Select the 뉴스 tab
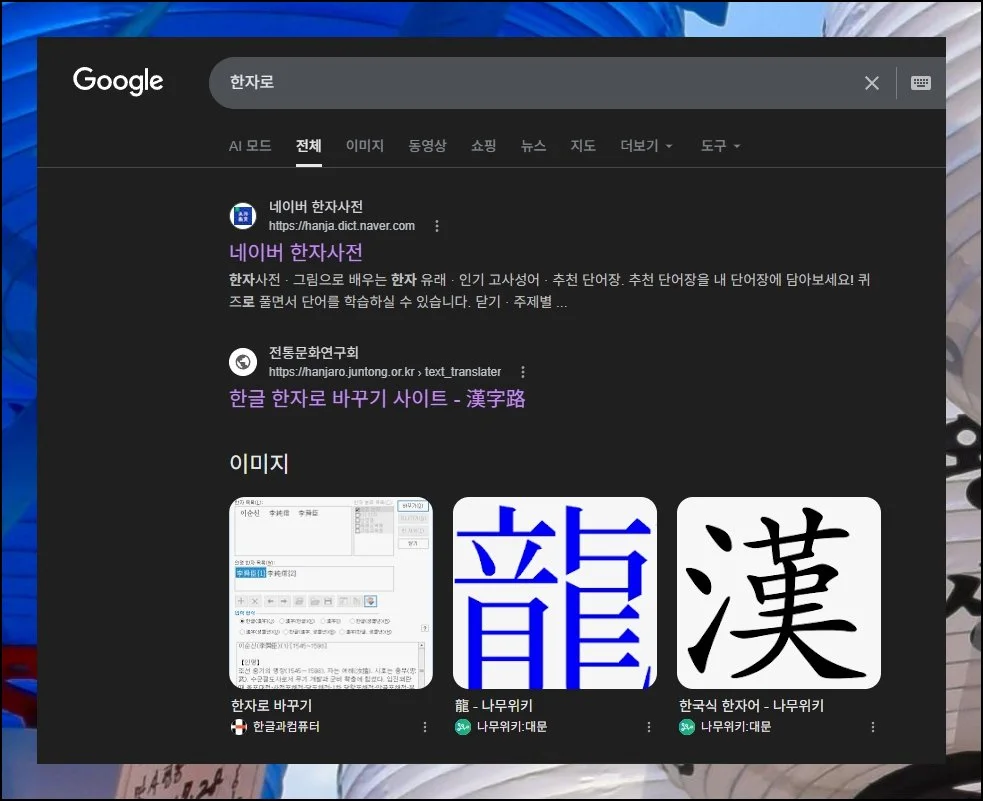This screenshot has width=983, height=801. click(x=533, y=145)
